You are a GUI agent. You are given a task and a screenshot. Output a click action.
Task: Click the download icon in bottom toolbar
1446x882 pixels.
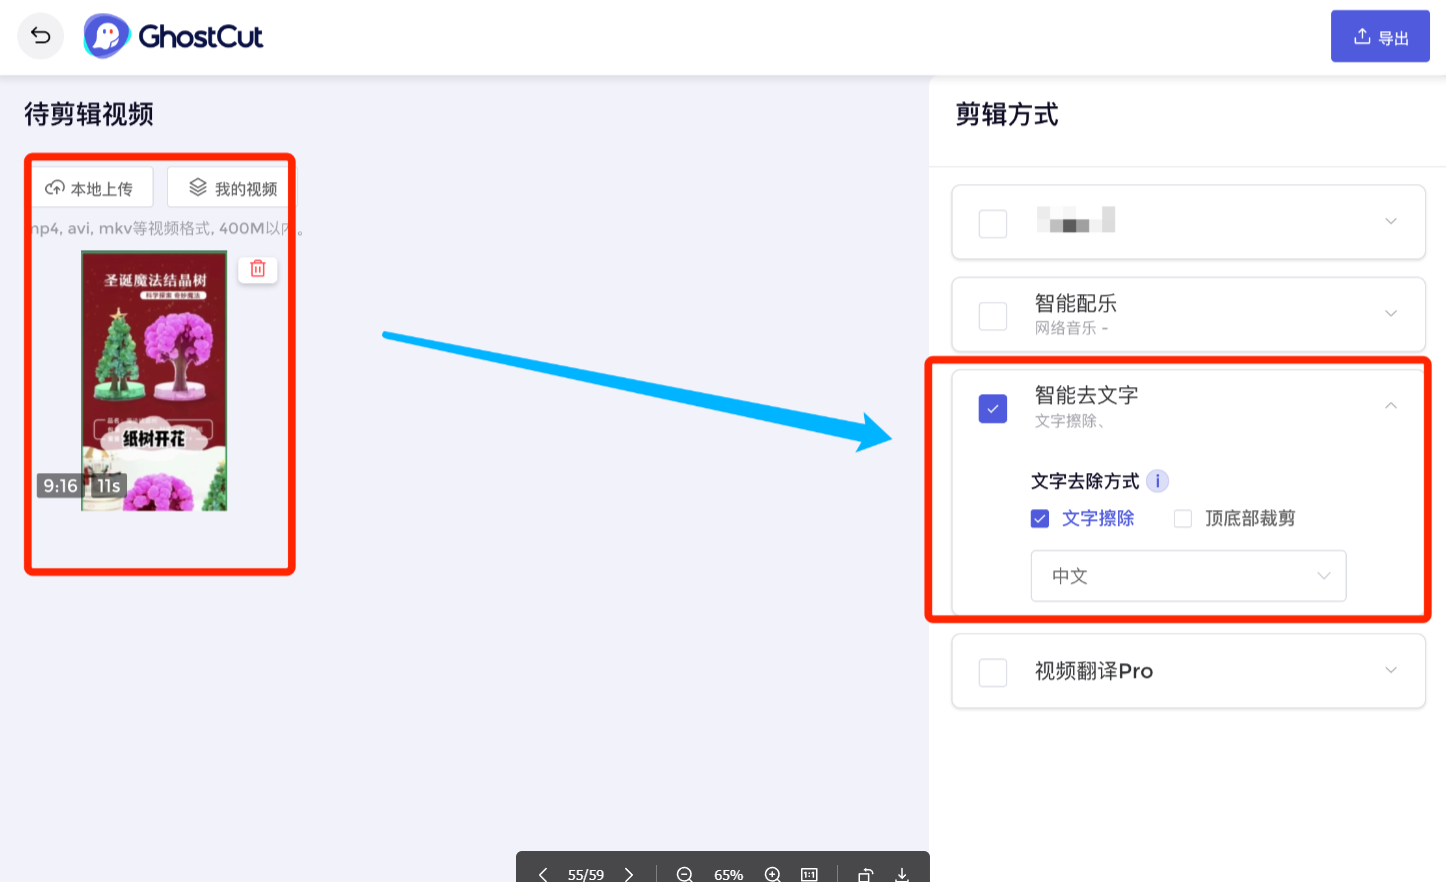(x=901, y=873)
